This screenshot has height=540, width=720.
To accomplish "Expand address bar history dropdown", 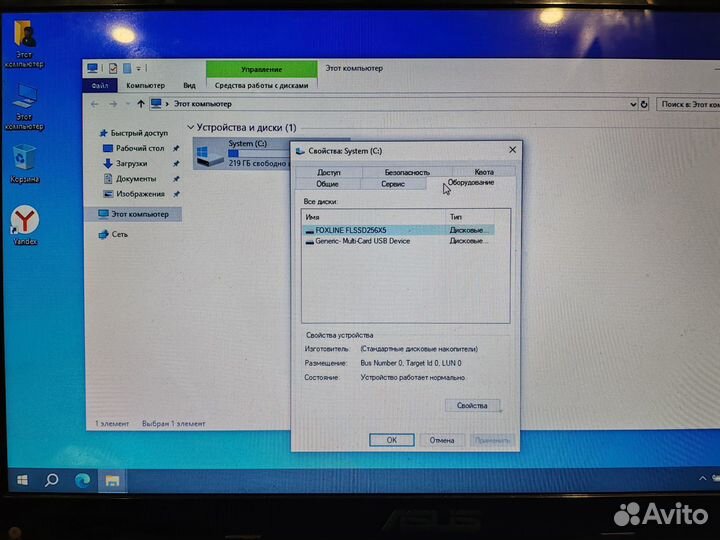I will pyautogui.click(x=633, y=104).
